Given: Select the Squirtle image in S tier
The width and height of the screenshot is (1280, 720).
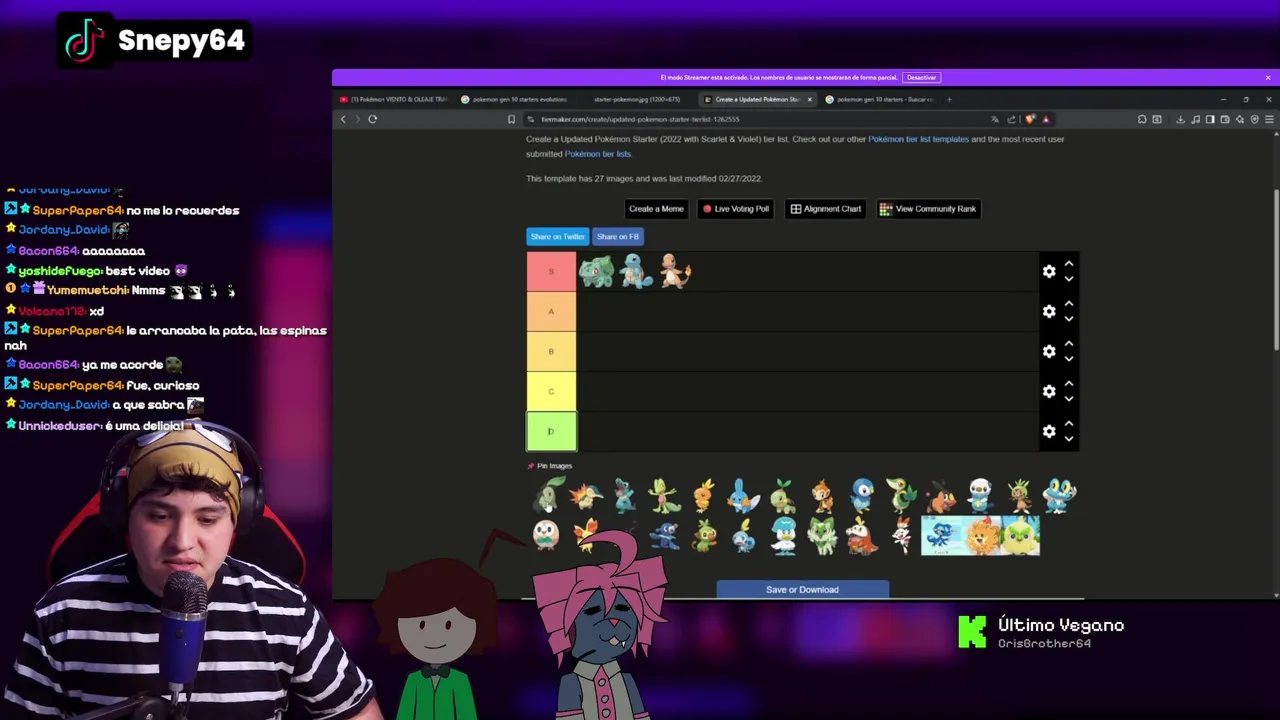Looking at the screenshot, I should point(636,271).
